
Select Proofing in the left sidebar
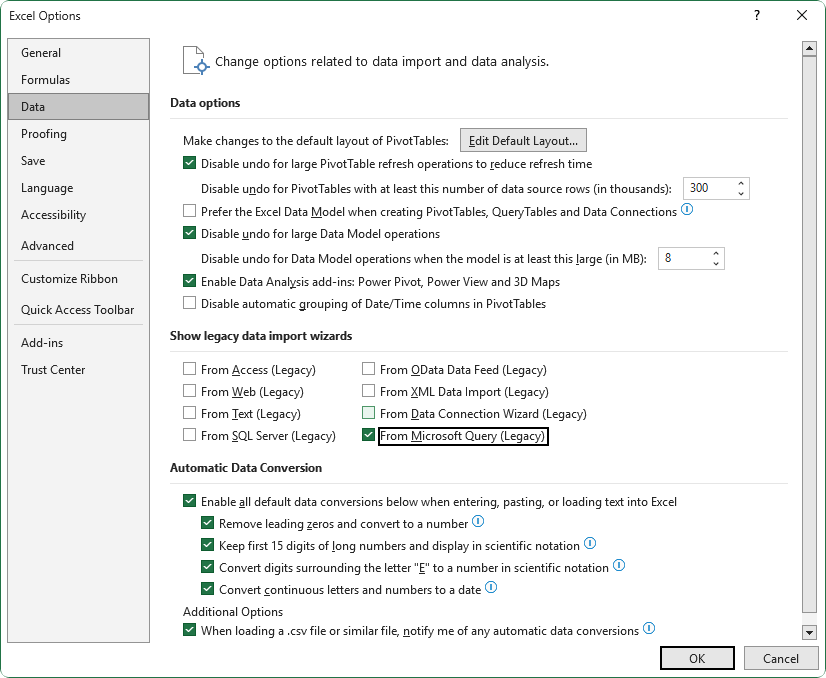point(44,133)
